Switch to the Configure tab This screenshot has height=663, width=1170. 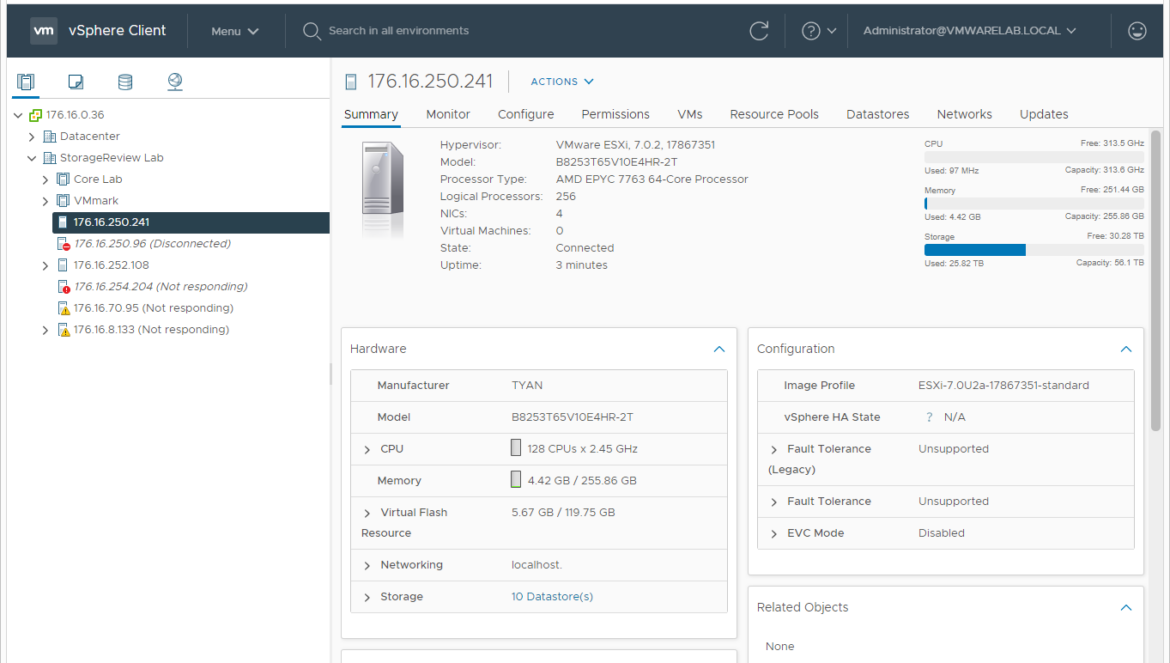[x=526, y=114]
